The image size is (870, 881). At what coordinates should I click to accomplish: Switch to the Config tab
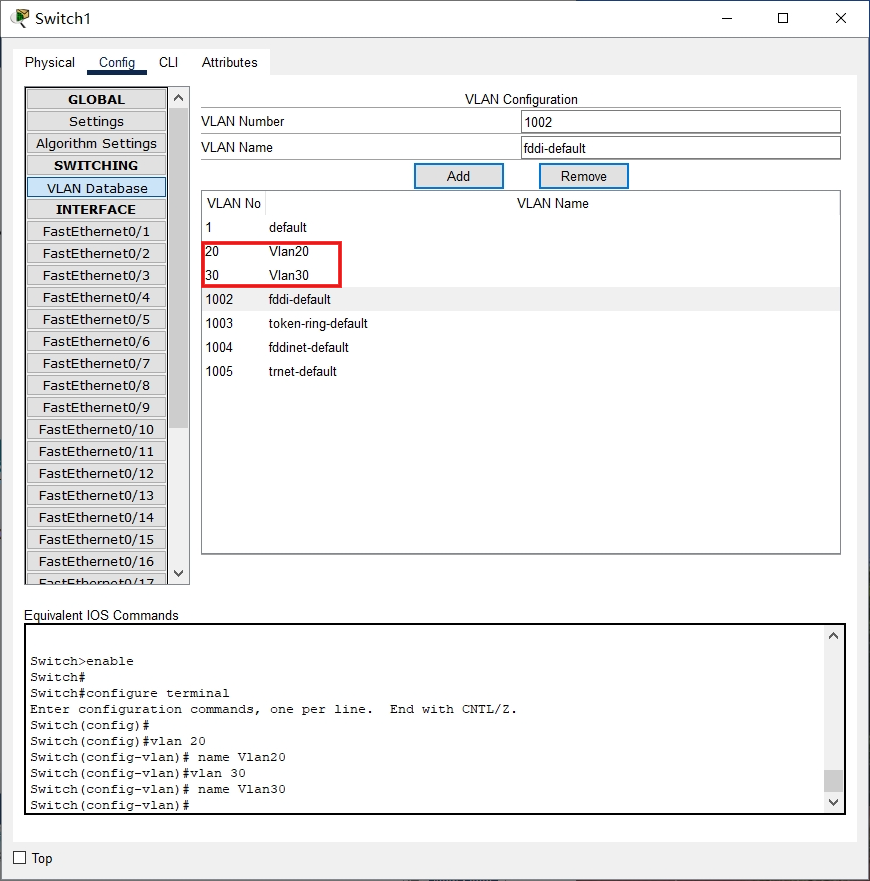(x=117, y=62)
